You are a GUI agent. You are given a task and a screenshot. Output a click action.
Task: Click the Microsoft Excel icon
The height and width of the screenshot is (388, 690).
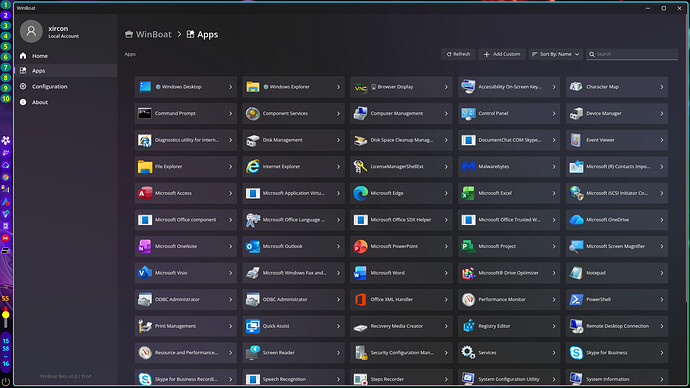coord(468,193)
